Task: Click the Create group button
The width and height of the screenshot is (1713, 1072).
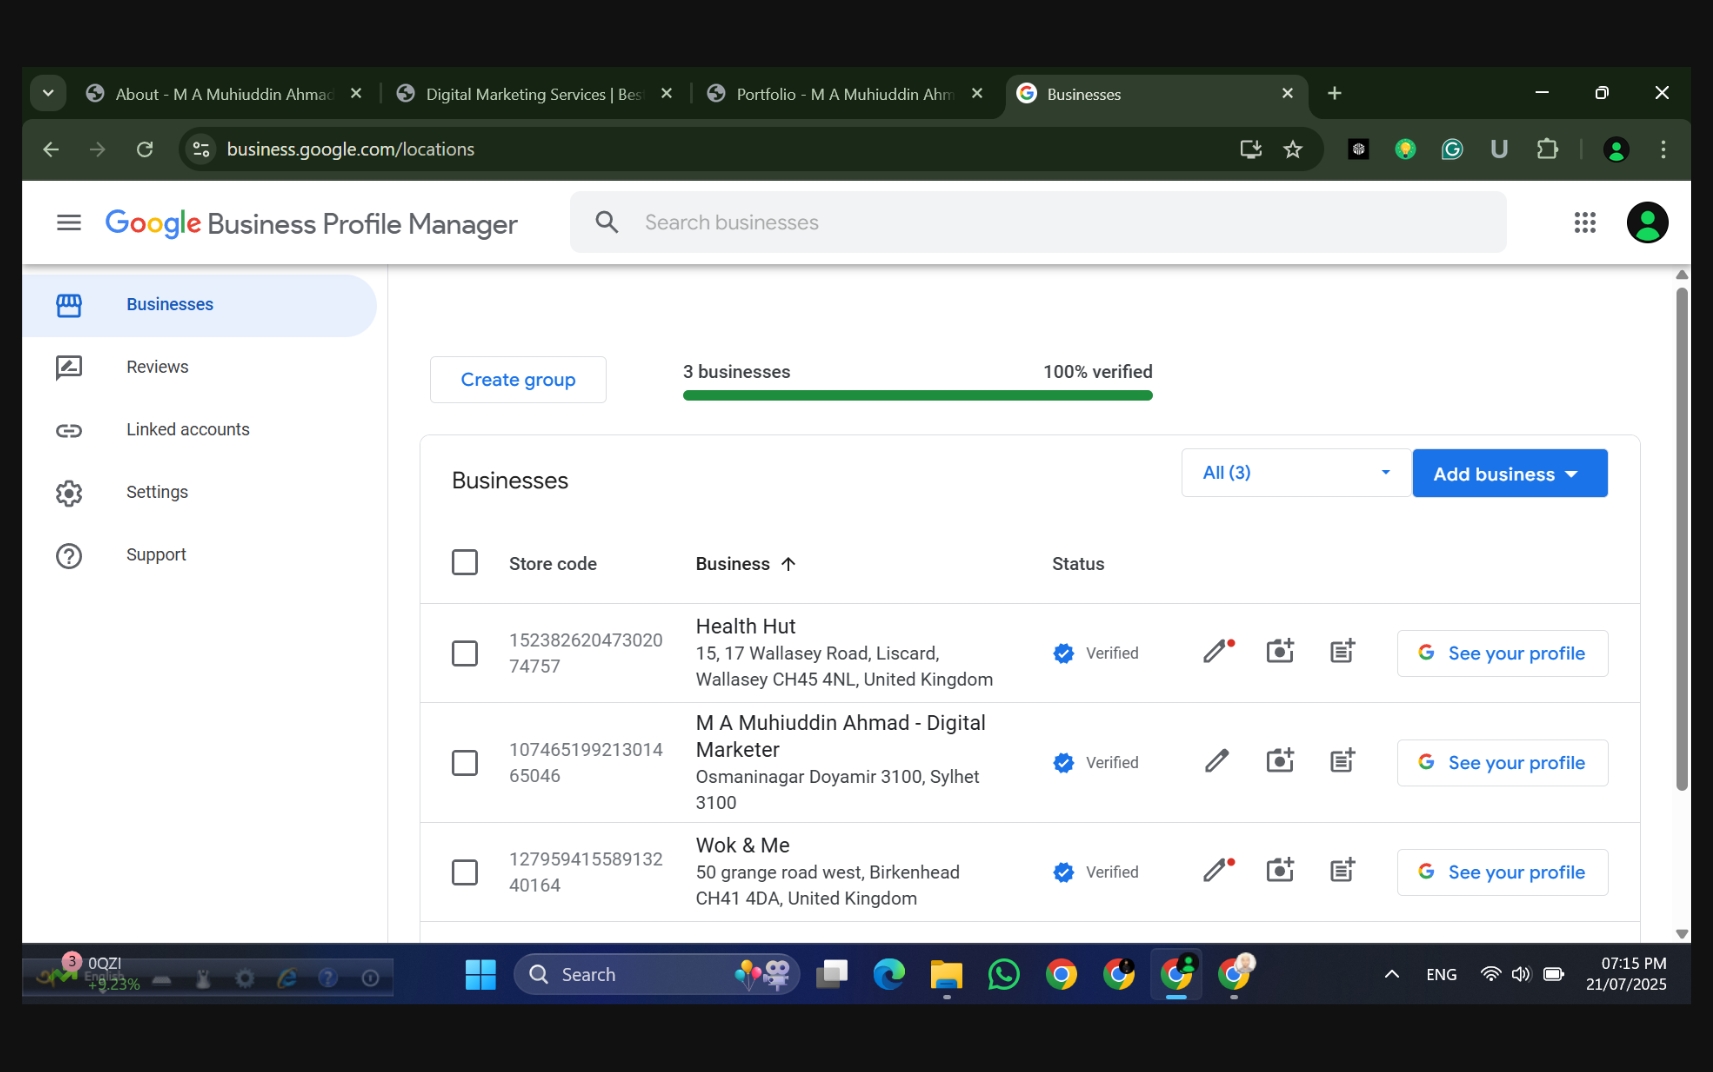Action: pos(518,380)
